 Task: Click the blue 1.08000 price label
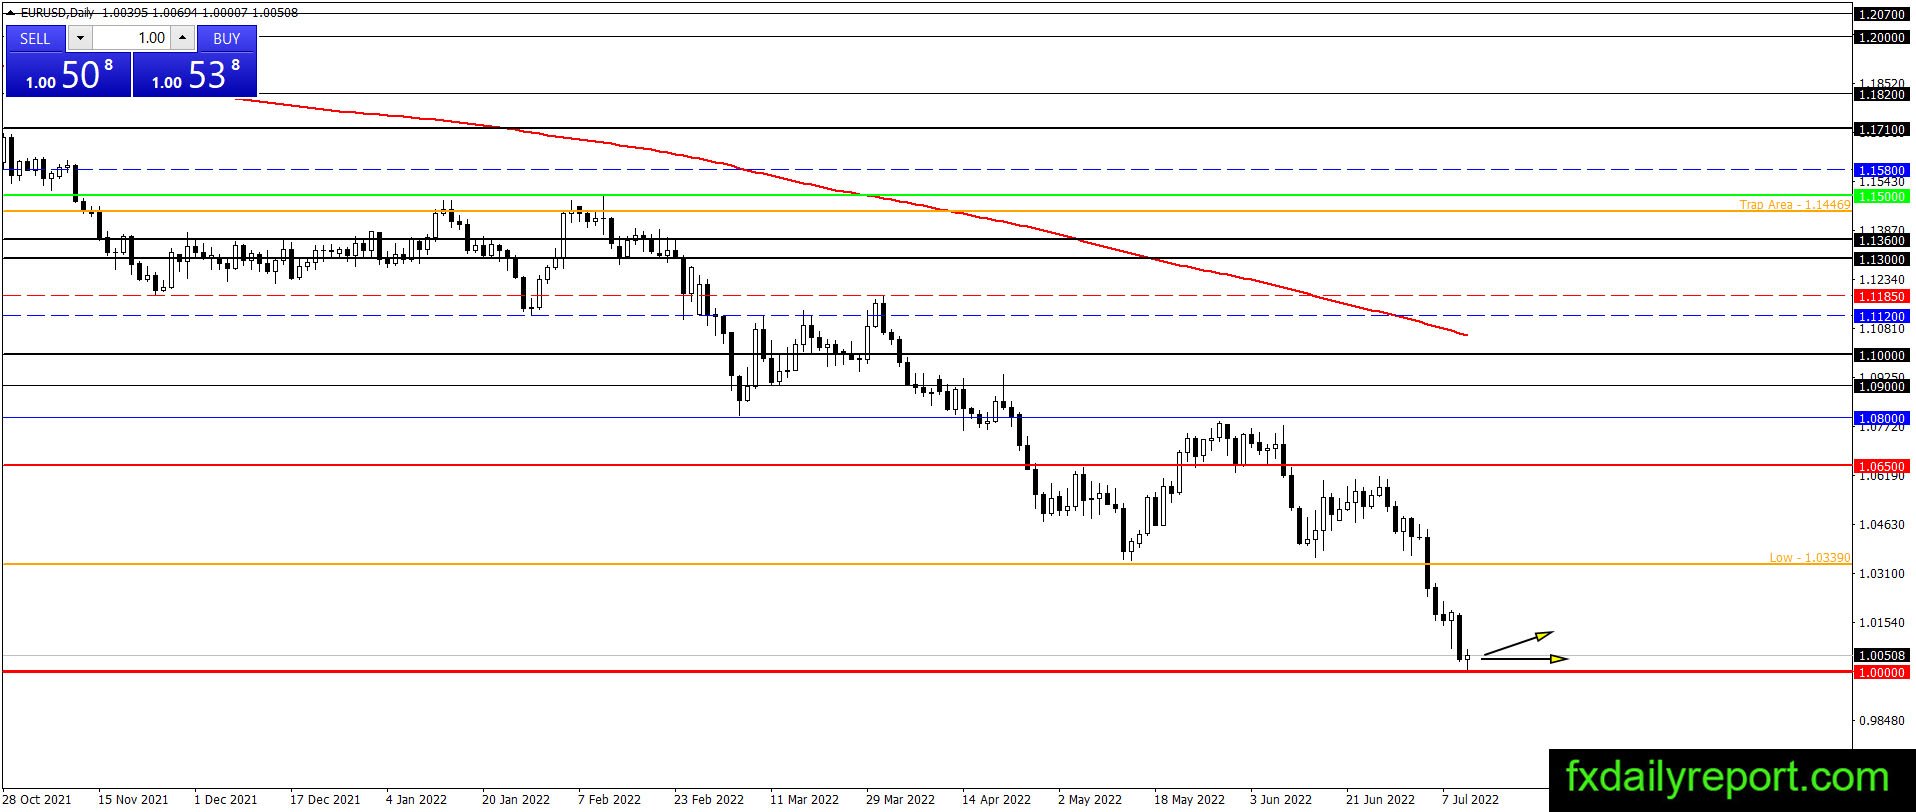(1881, 418)
